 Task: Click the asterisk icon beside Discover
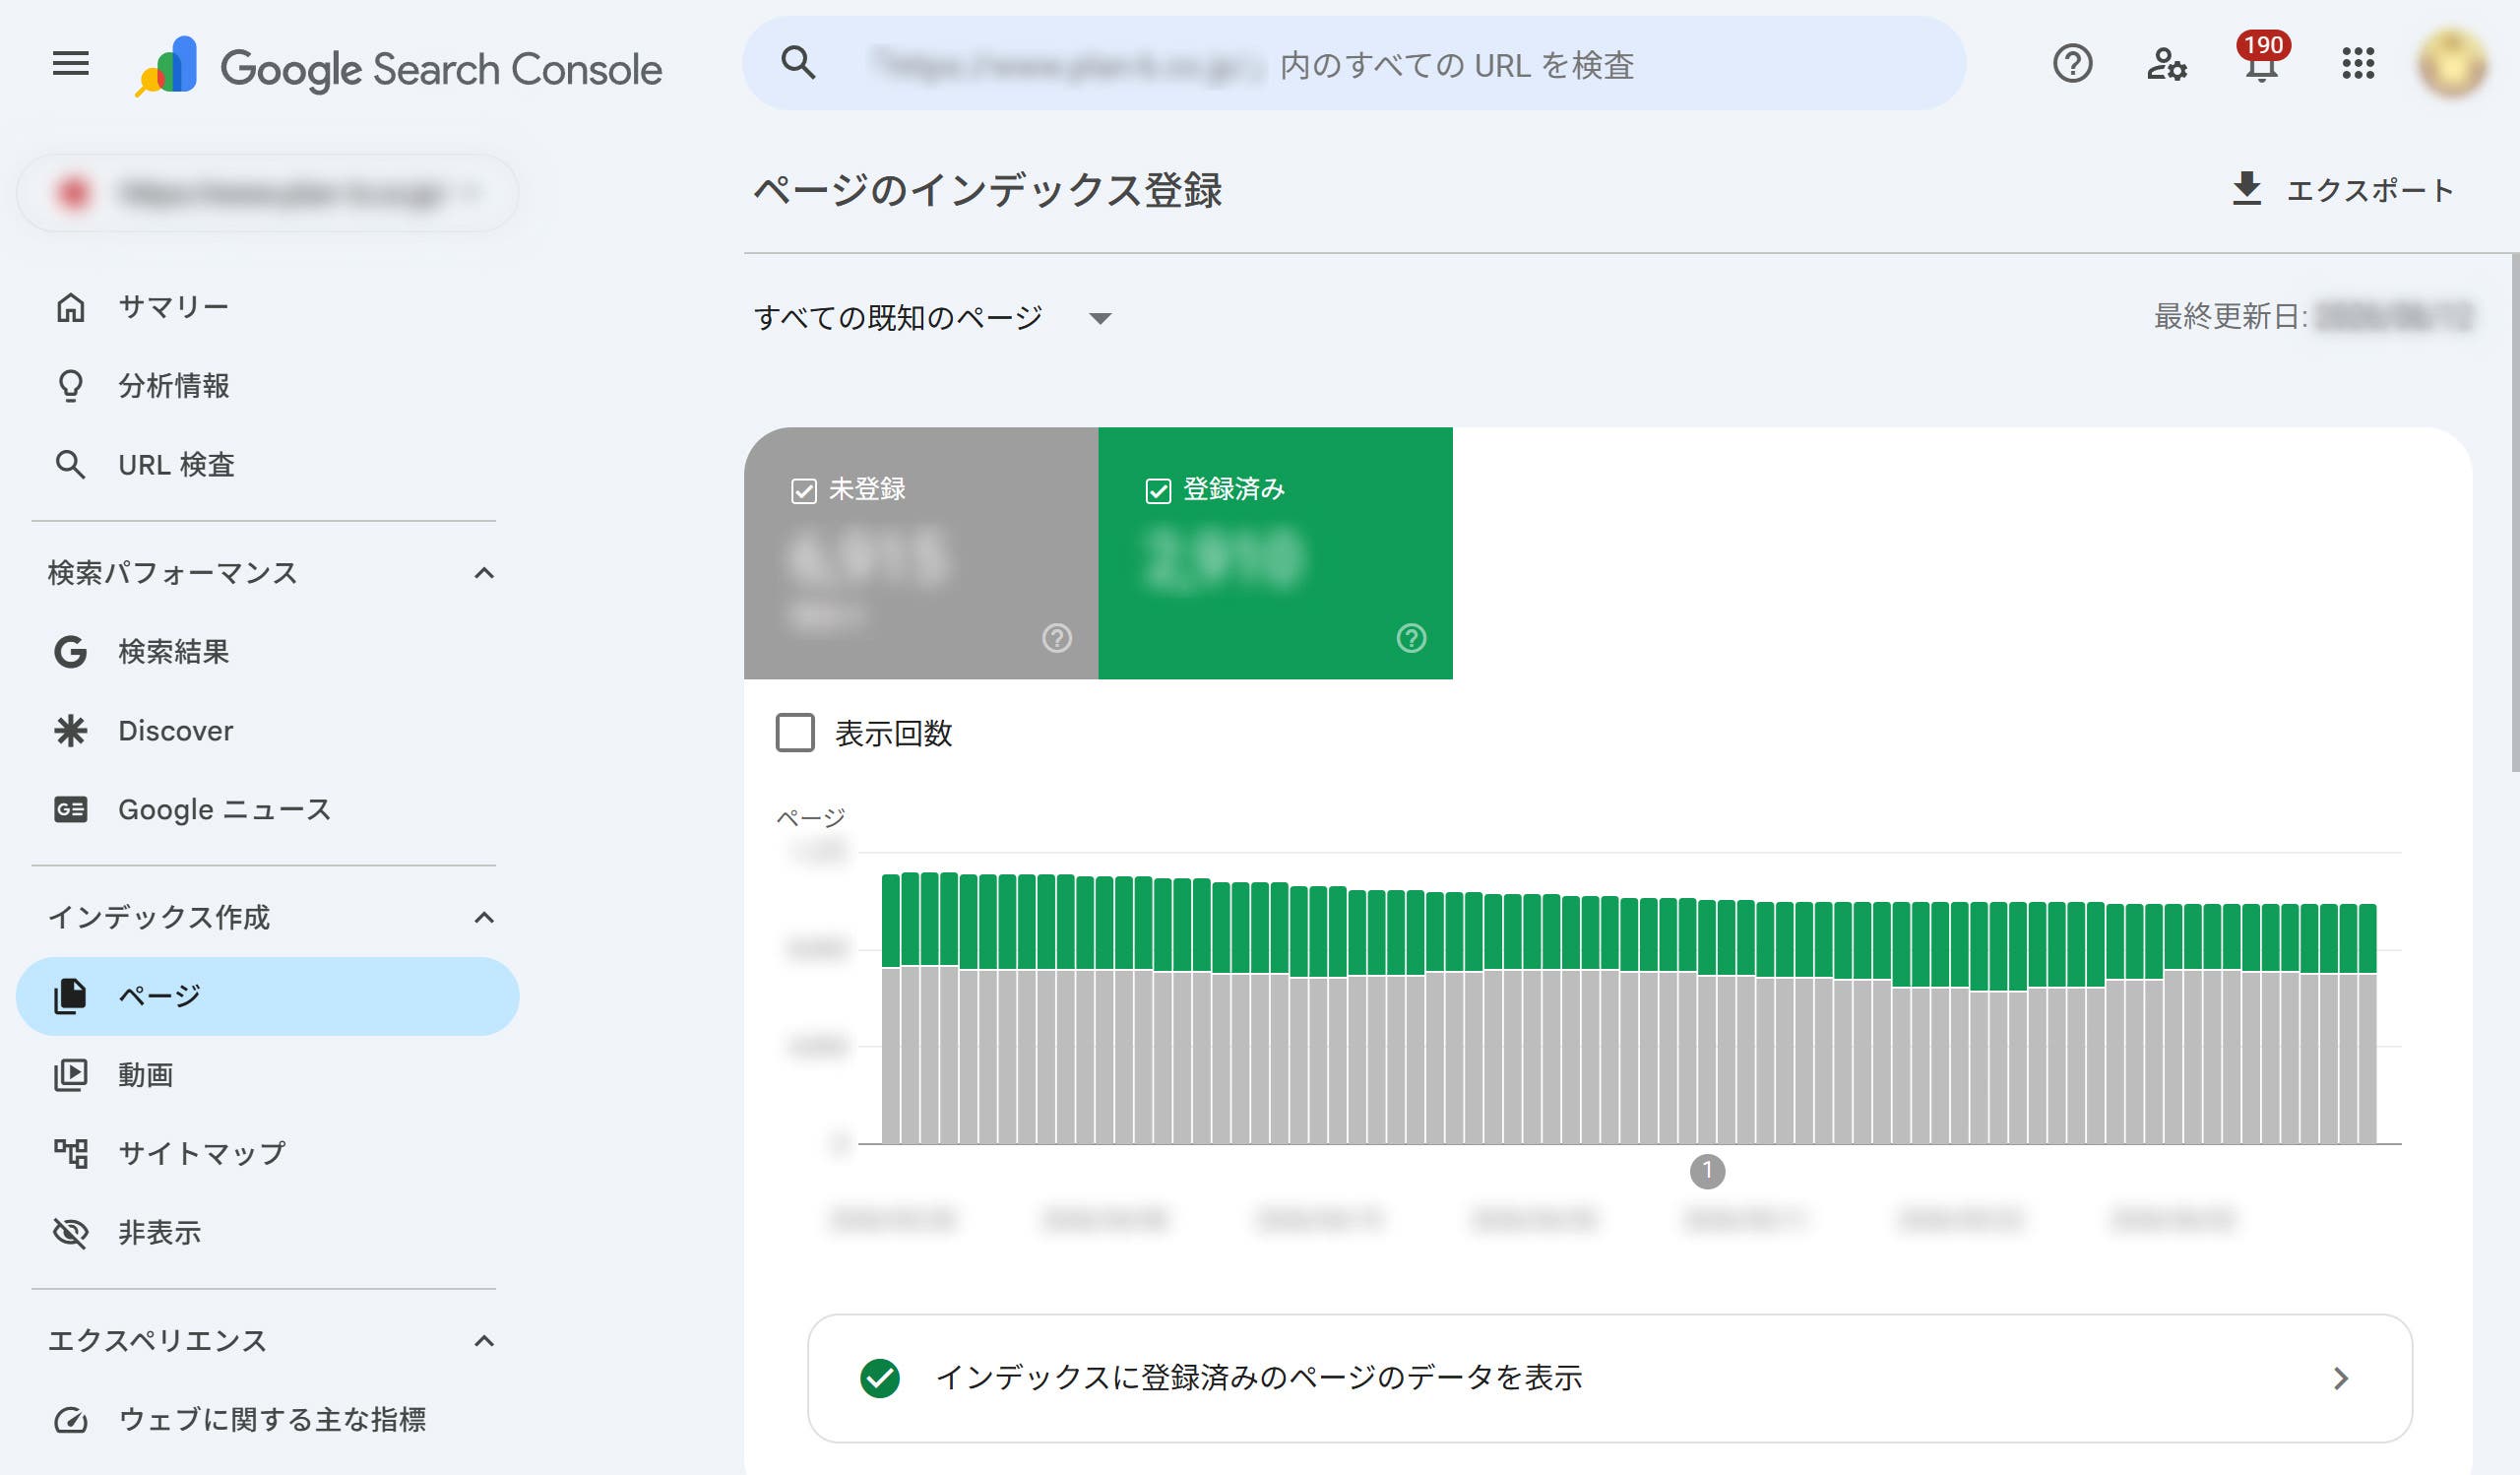pos(70,731)
